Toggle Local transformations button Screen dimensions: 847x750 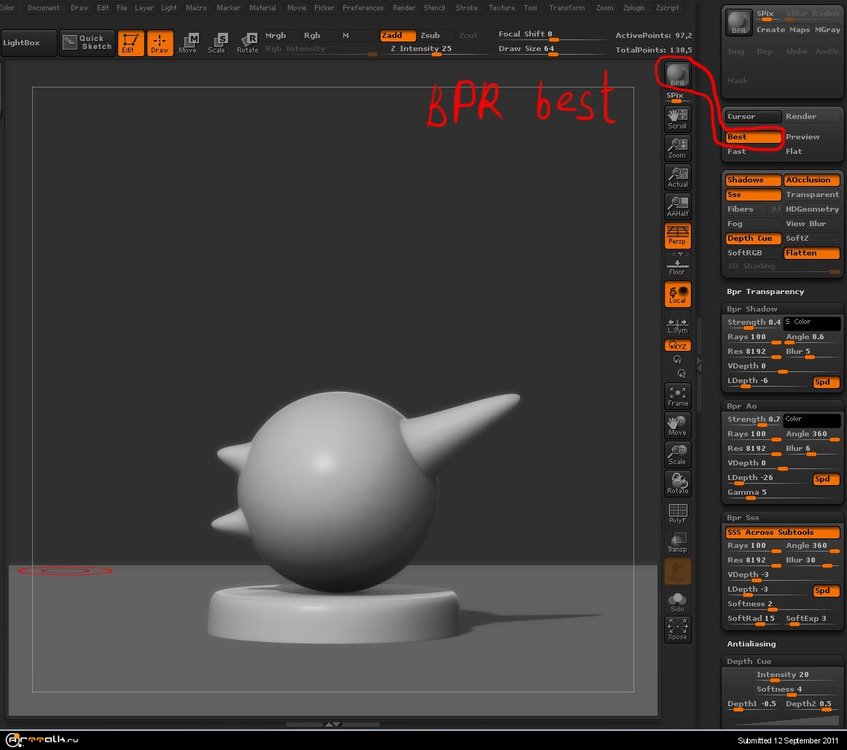677,294
